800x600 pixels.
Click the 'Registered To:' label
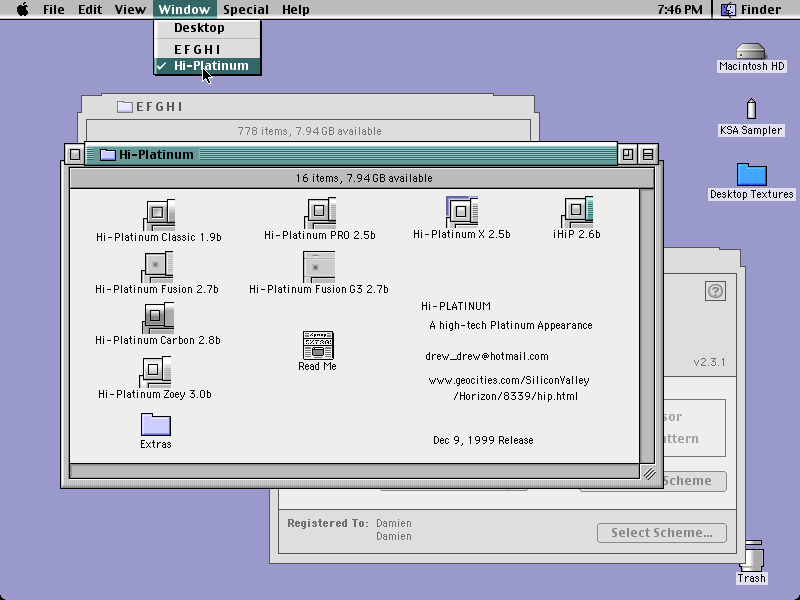(x=328, y=523)
